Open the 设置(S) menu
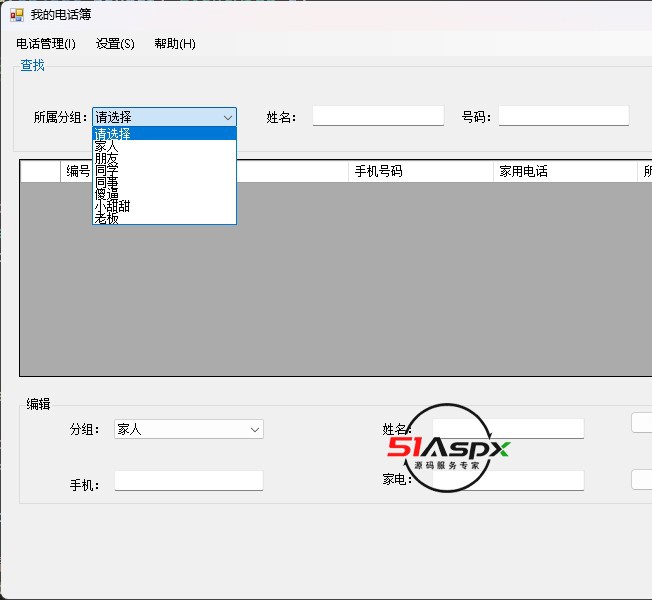 [x=115, y=44]
